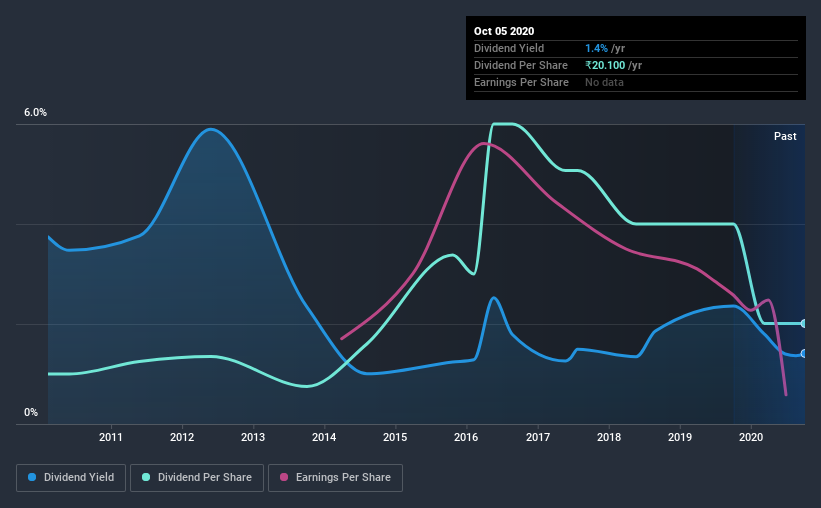This screenshot has height=508, width=821.
Task: Click the 2018 x-axis label
Action: (609, 437)
